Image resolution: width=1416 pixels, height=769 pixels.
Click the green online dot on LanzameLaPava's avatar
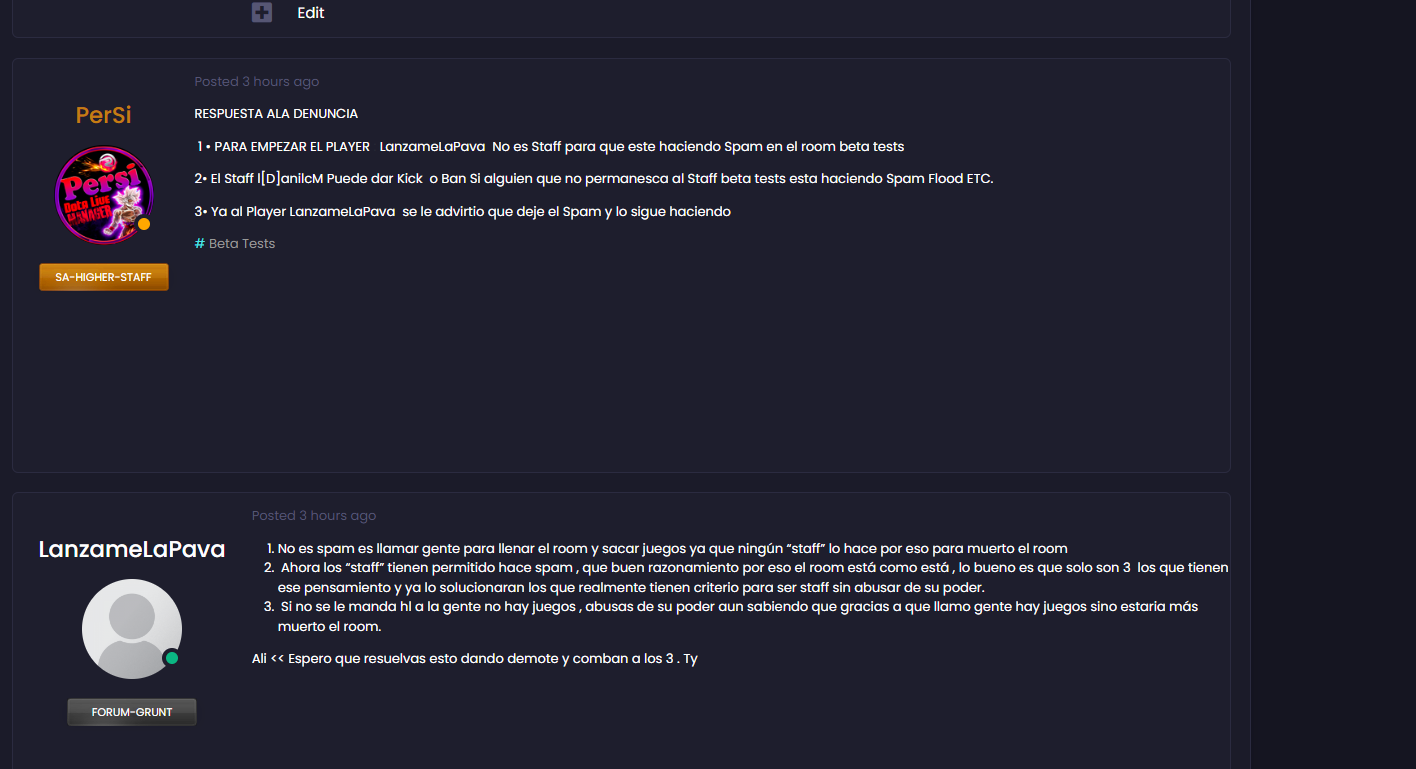point(171,658)
